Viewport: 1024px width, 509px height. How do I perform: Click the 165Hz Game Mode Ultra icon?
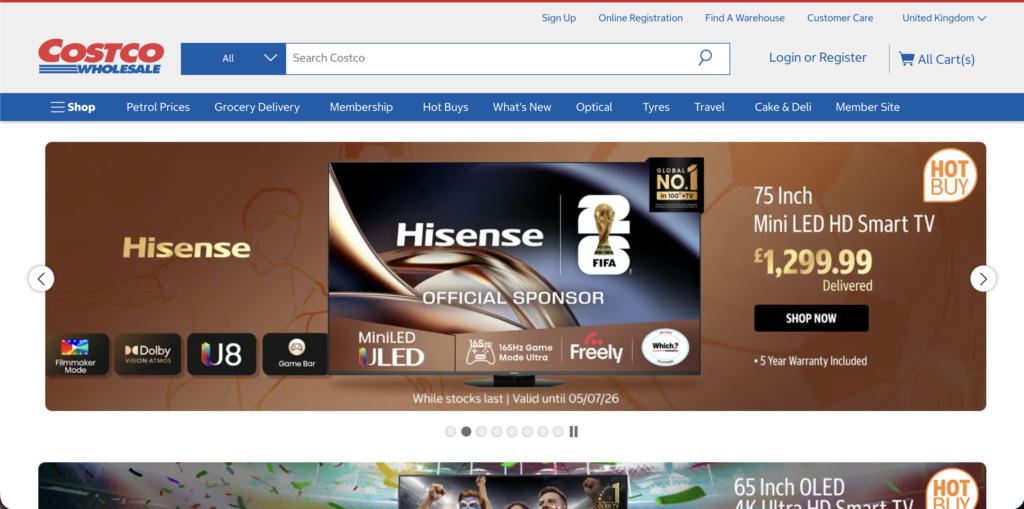509,352
